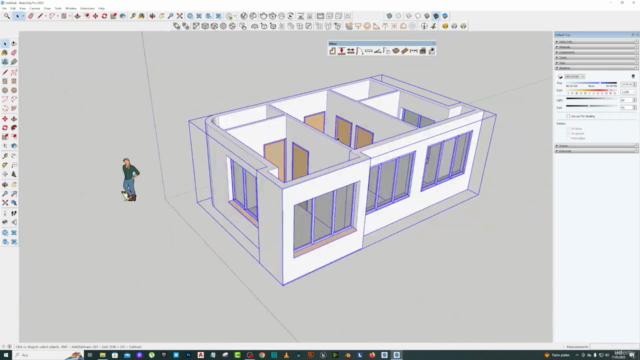The width and height of the screenshot is (640, 360).
Task: Click the Search magnifier in top toolbar
Action: 7,16
